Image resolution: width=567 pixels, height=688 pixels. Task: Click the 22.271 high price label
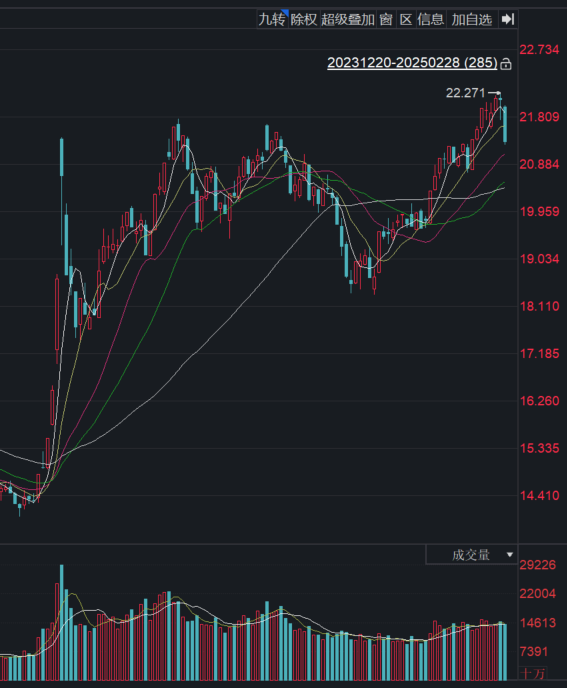point(466,93)
